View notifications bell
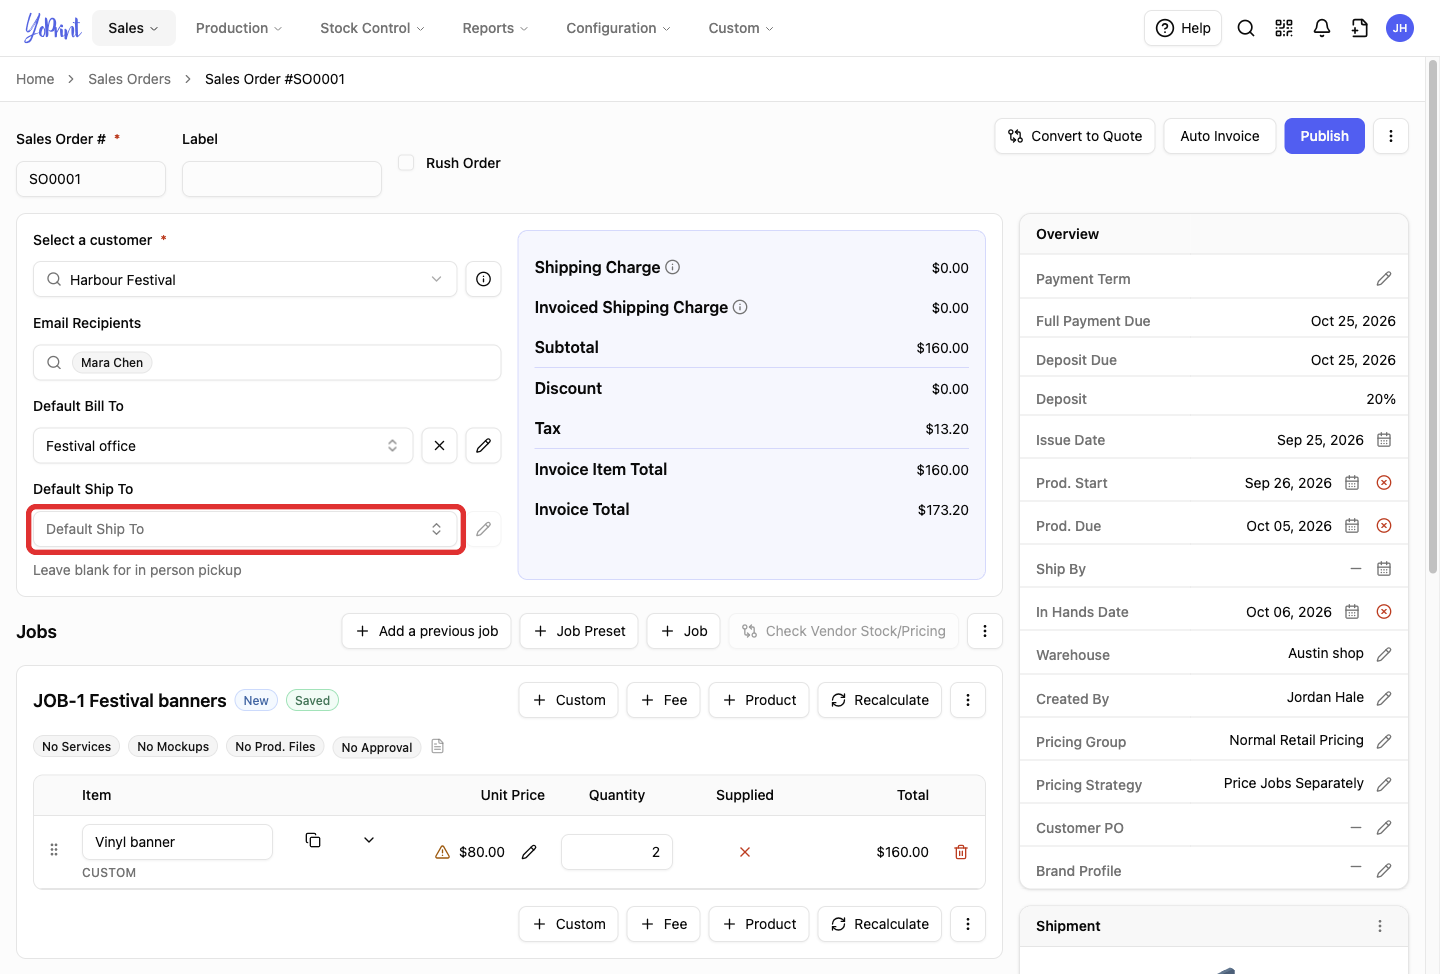This screenshot has width=1440, height=974. coord(1322,28)
